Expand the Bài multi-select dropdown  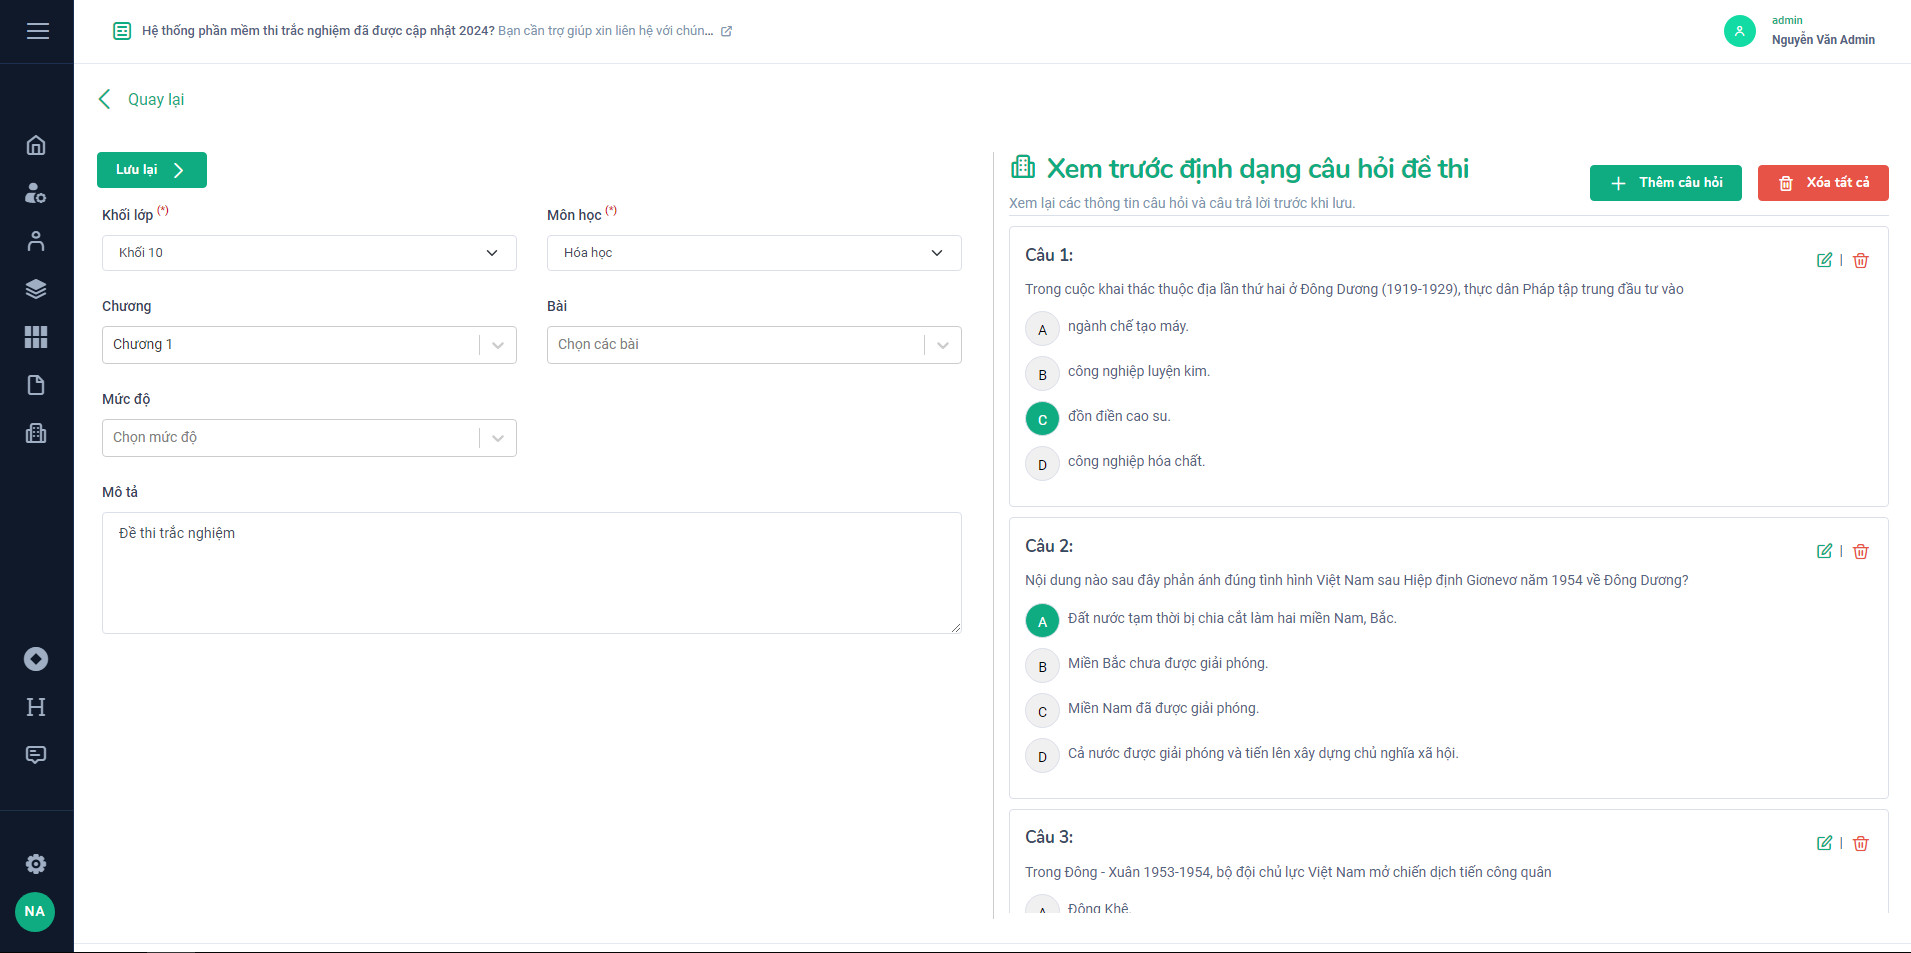754,345
